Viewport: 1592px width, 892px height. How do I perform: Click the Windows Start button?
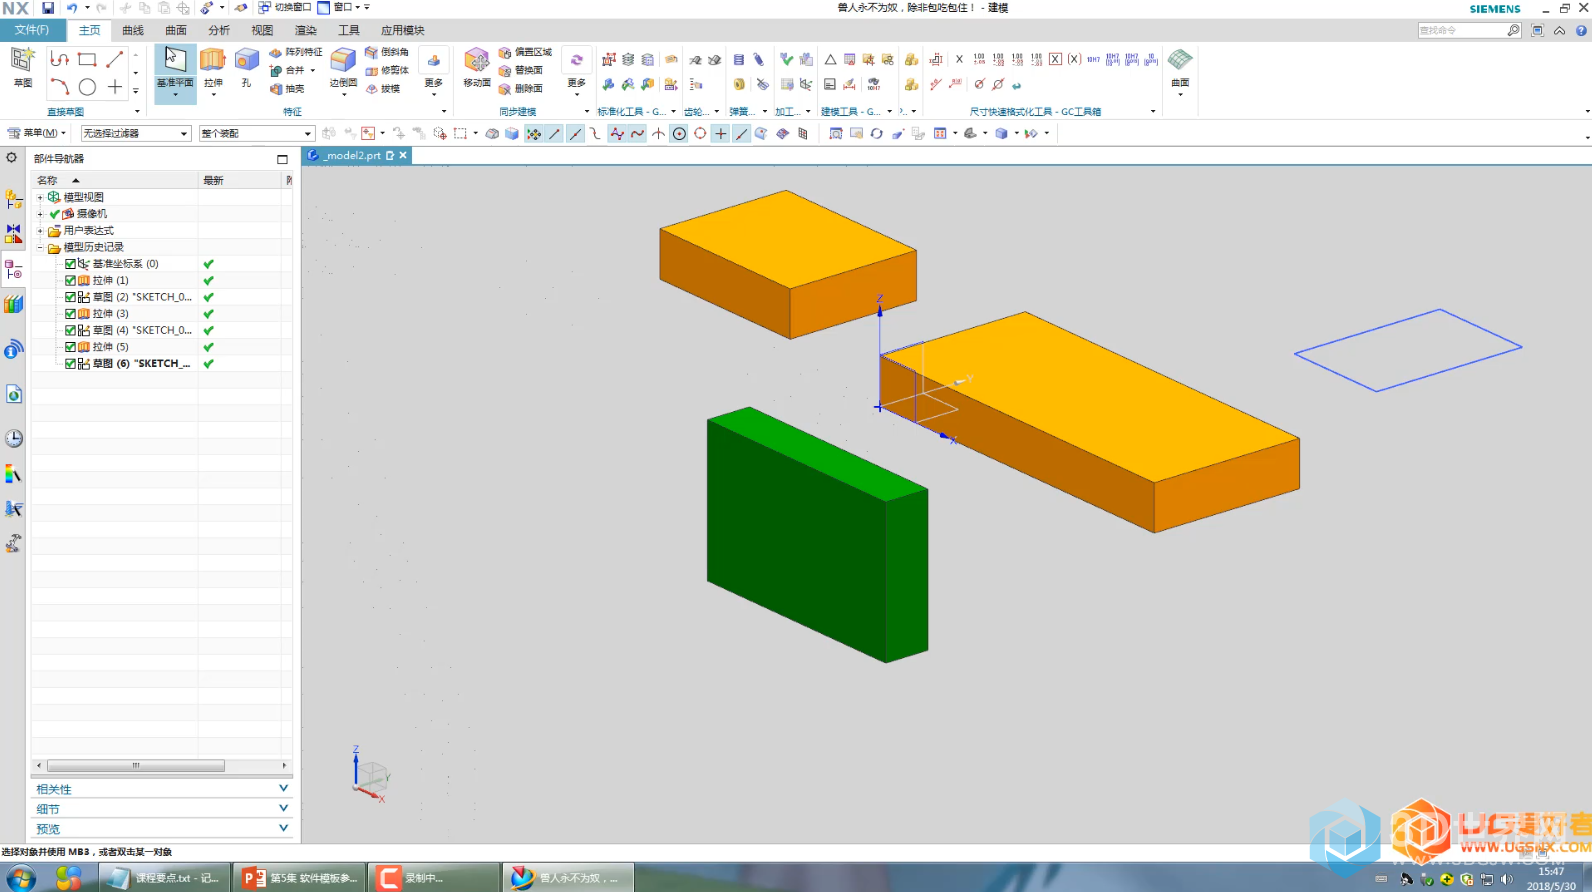coord(20,878)
